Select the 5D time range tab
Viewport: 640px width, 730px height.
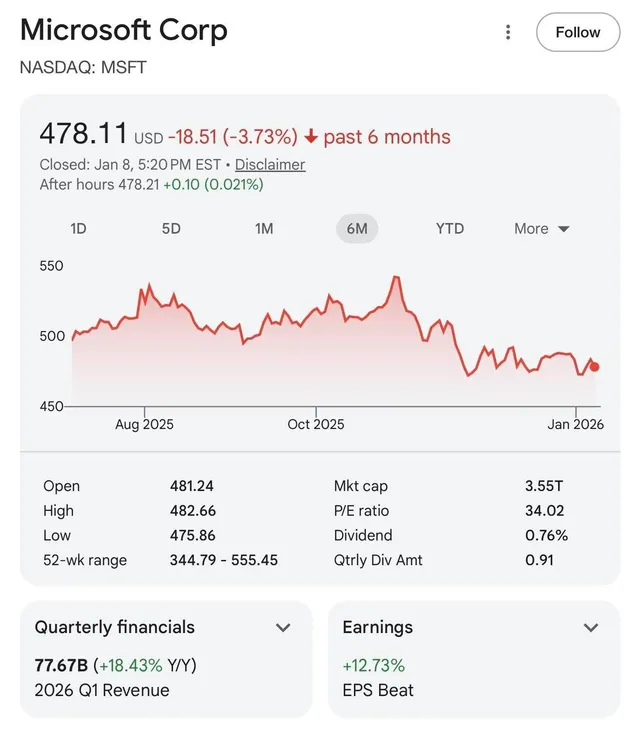coord(171,228)
